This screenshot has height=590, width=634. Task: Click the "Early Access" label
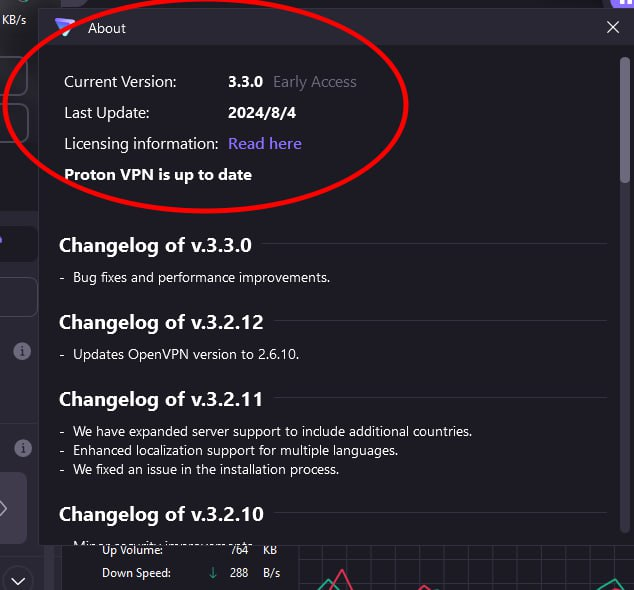pyautogui.click(x=314, y=82)
